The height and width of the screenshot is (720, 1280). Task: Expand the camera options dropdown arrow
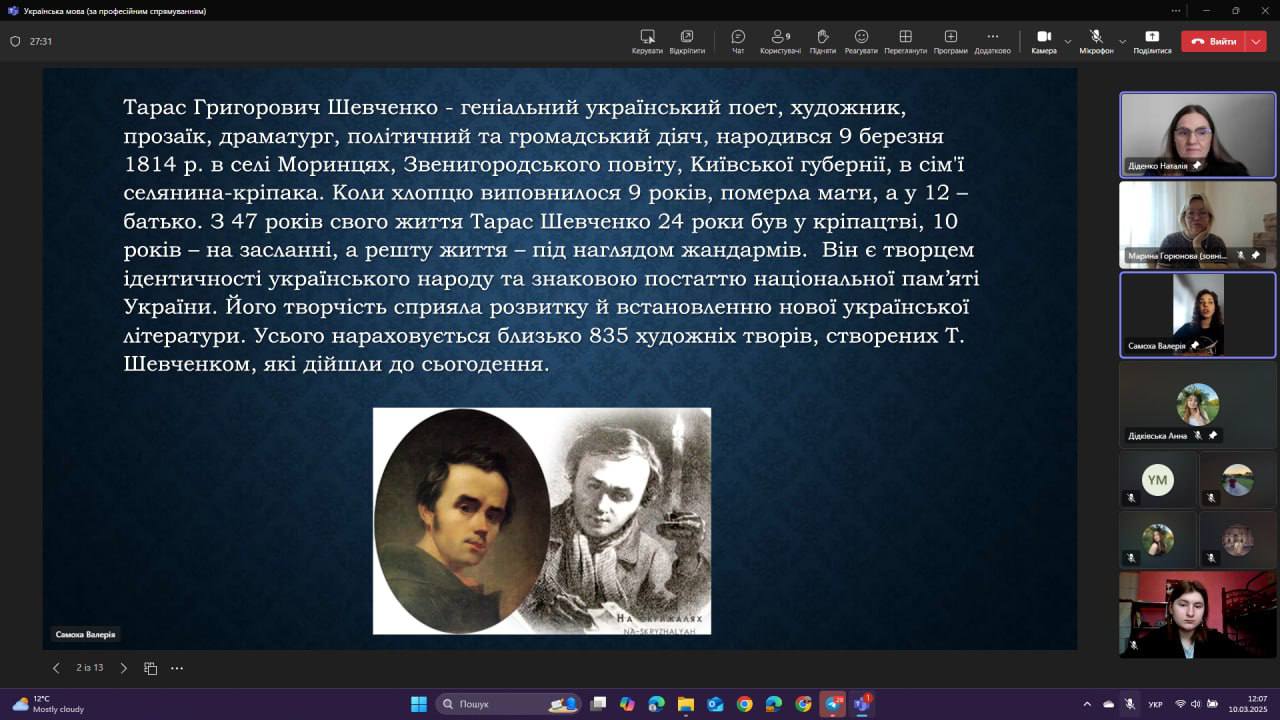[x=1068, y=42]
